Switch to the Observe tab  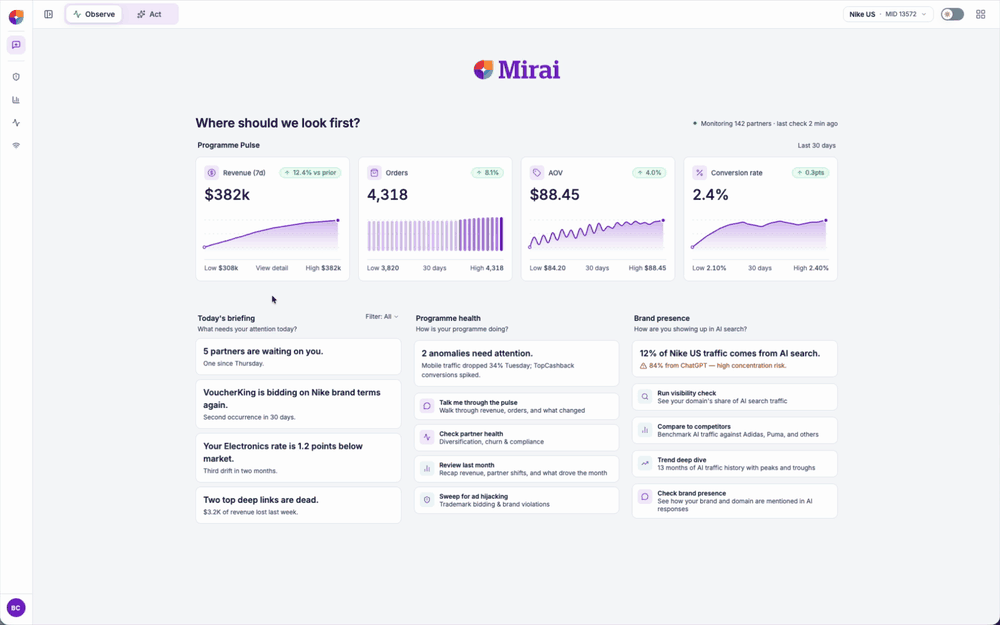point(94,14)
